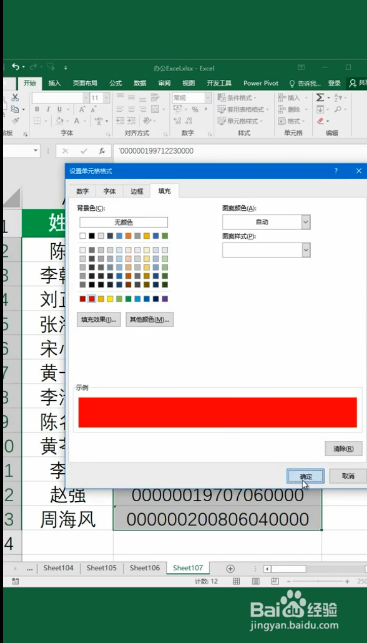Toggle Underline formatting in ribbon

(59, 109)
